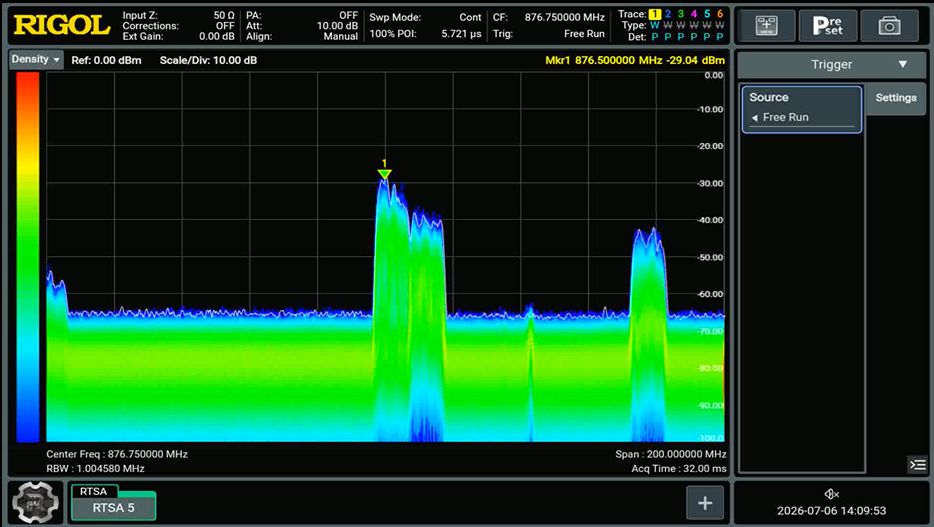Select trace 3 in the Trace panel
Image resolution: width=934 pixels, height=527 pixels.
[681, 14]
